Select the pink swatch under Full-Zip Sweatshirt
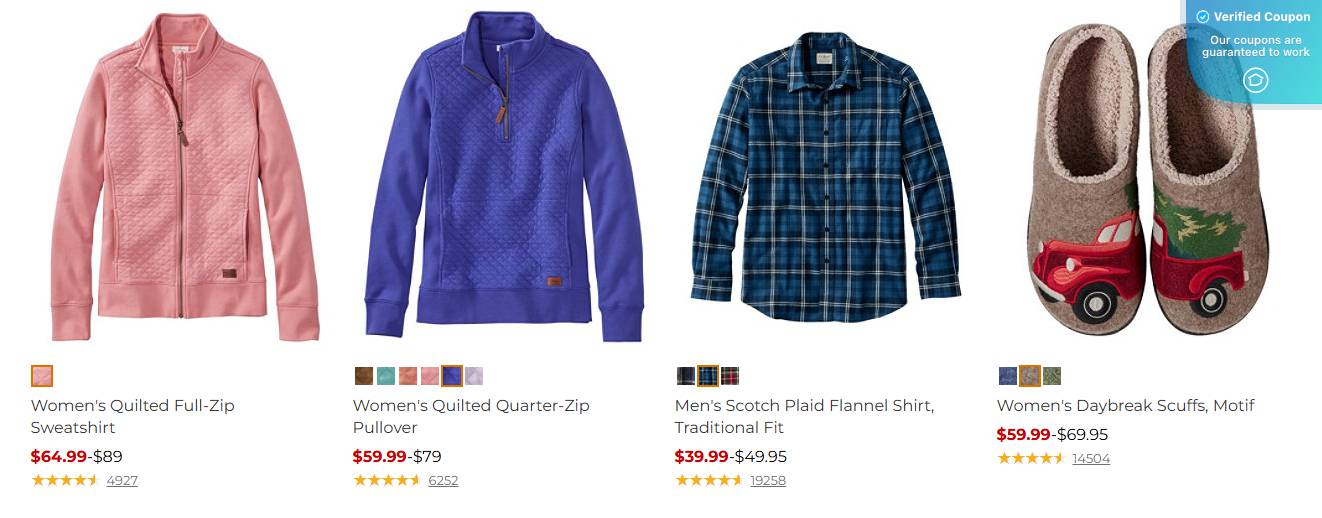Screen dimensions: 1322x518 [x=42, y=376]
